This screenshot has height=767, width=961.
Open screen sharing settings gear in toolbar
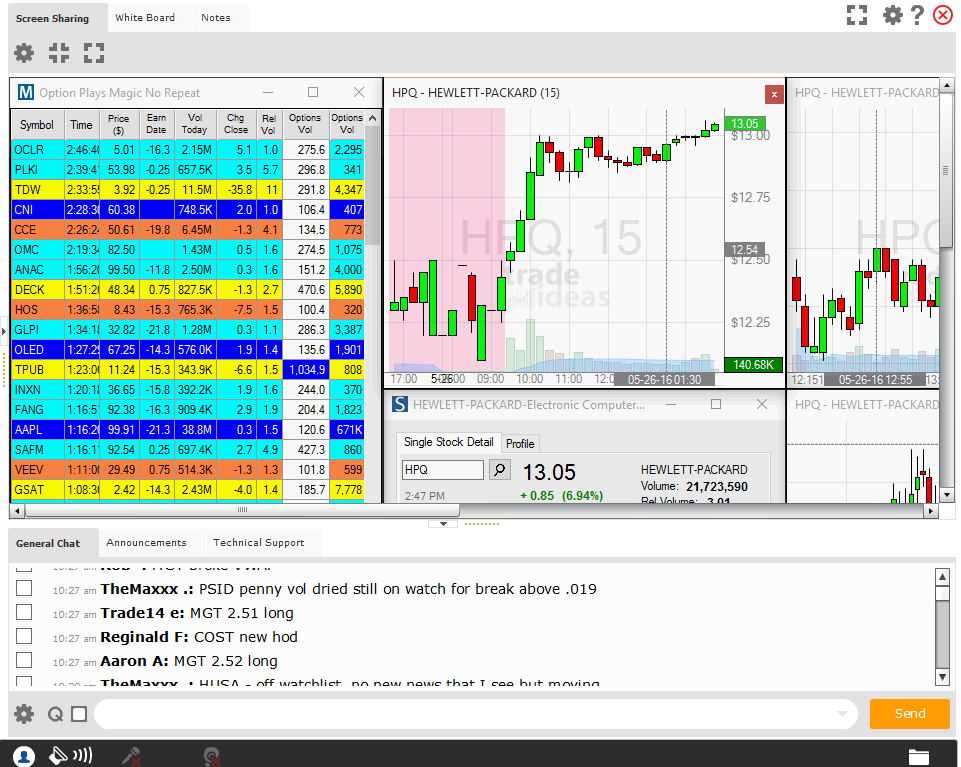pyautogui.click(x=24, y=53)
